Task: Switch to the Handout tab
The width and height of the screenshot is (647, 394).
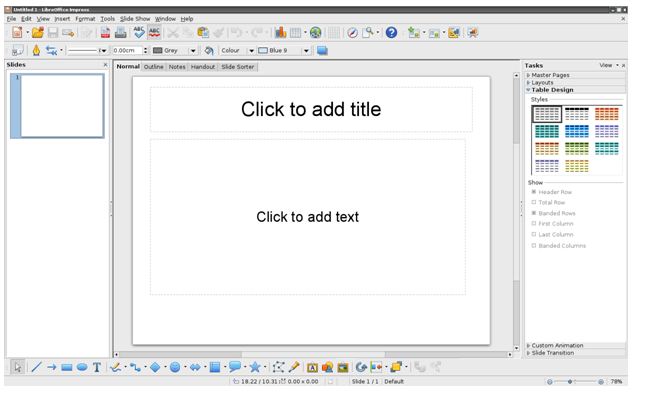Action: (x=203, y=66)
